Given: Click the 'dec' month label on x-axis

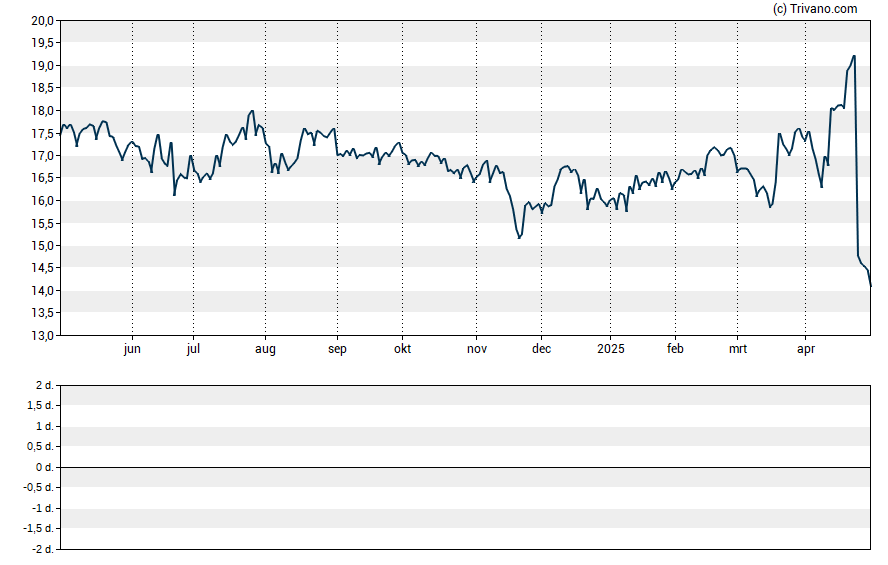Looking at the screenshot, I should [541, 349].
